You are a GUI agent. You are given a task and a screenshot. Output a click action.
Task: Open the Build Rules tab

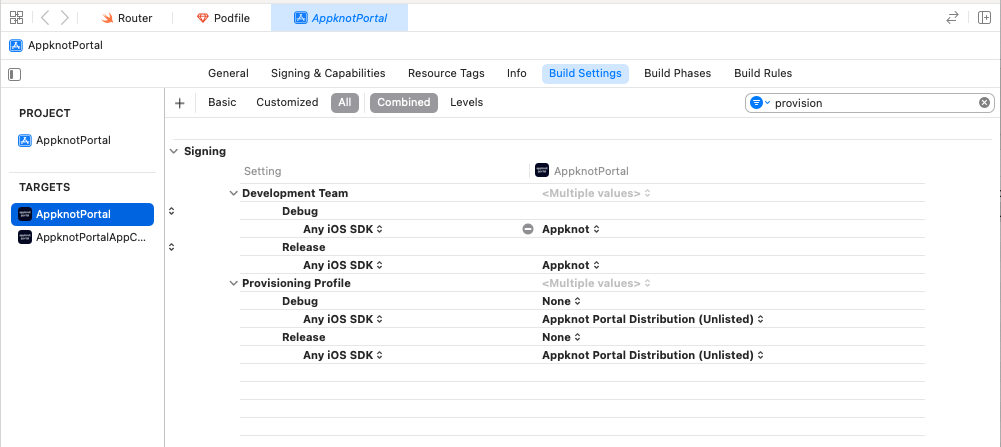click(x=763, y=73)
